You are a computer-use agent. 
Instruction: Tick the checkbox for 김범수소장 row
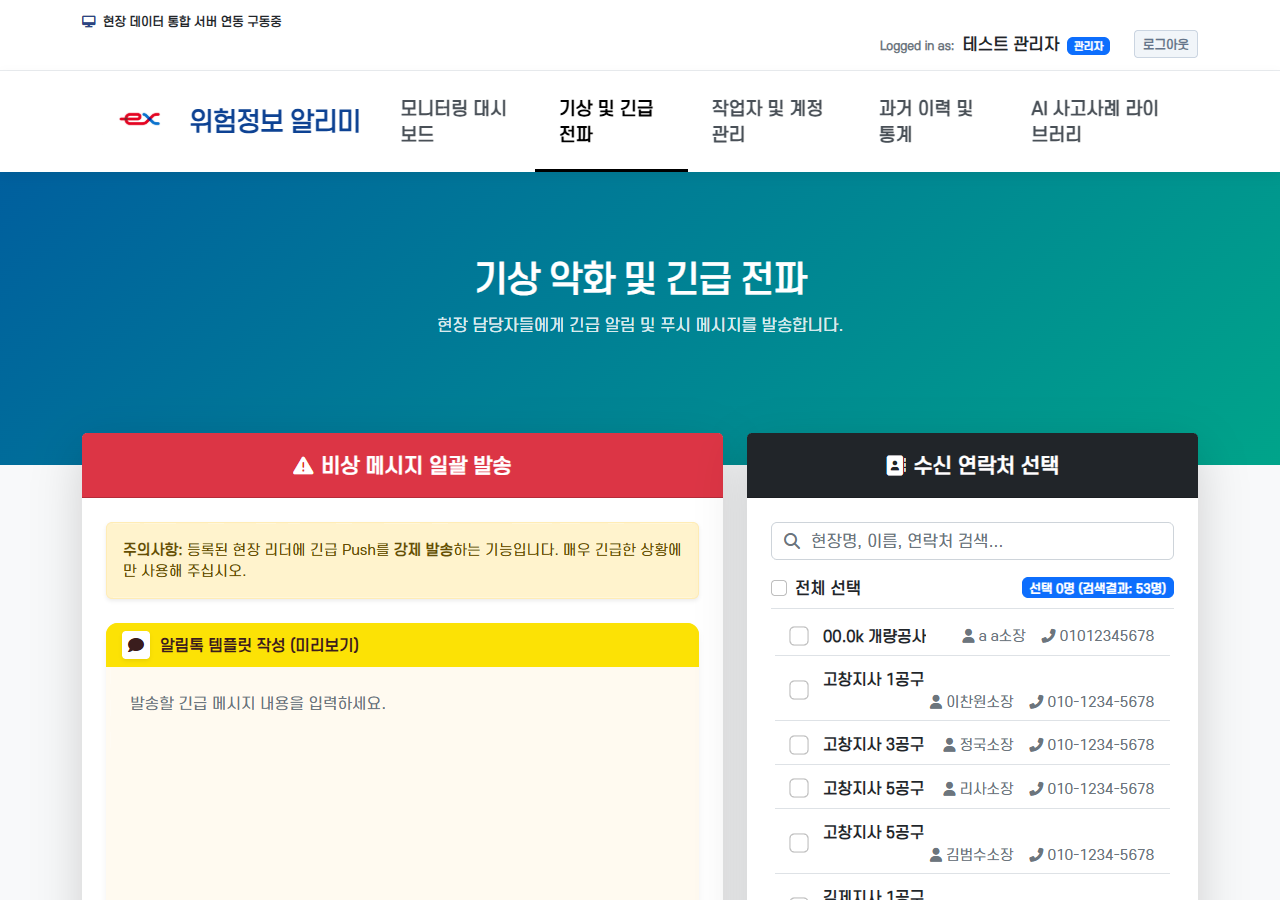799,843
